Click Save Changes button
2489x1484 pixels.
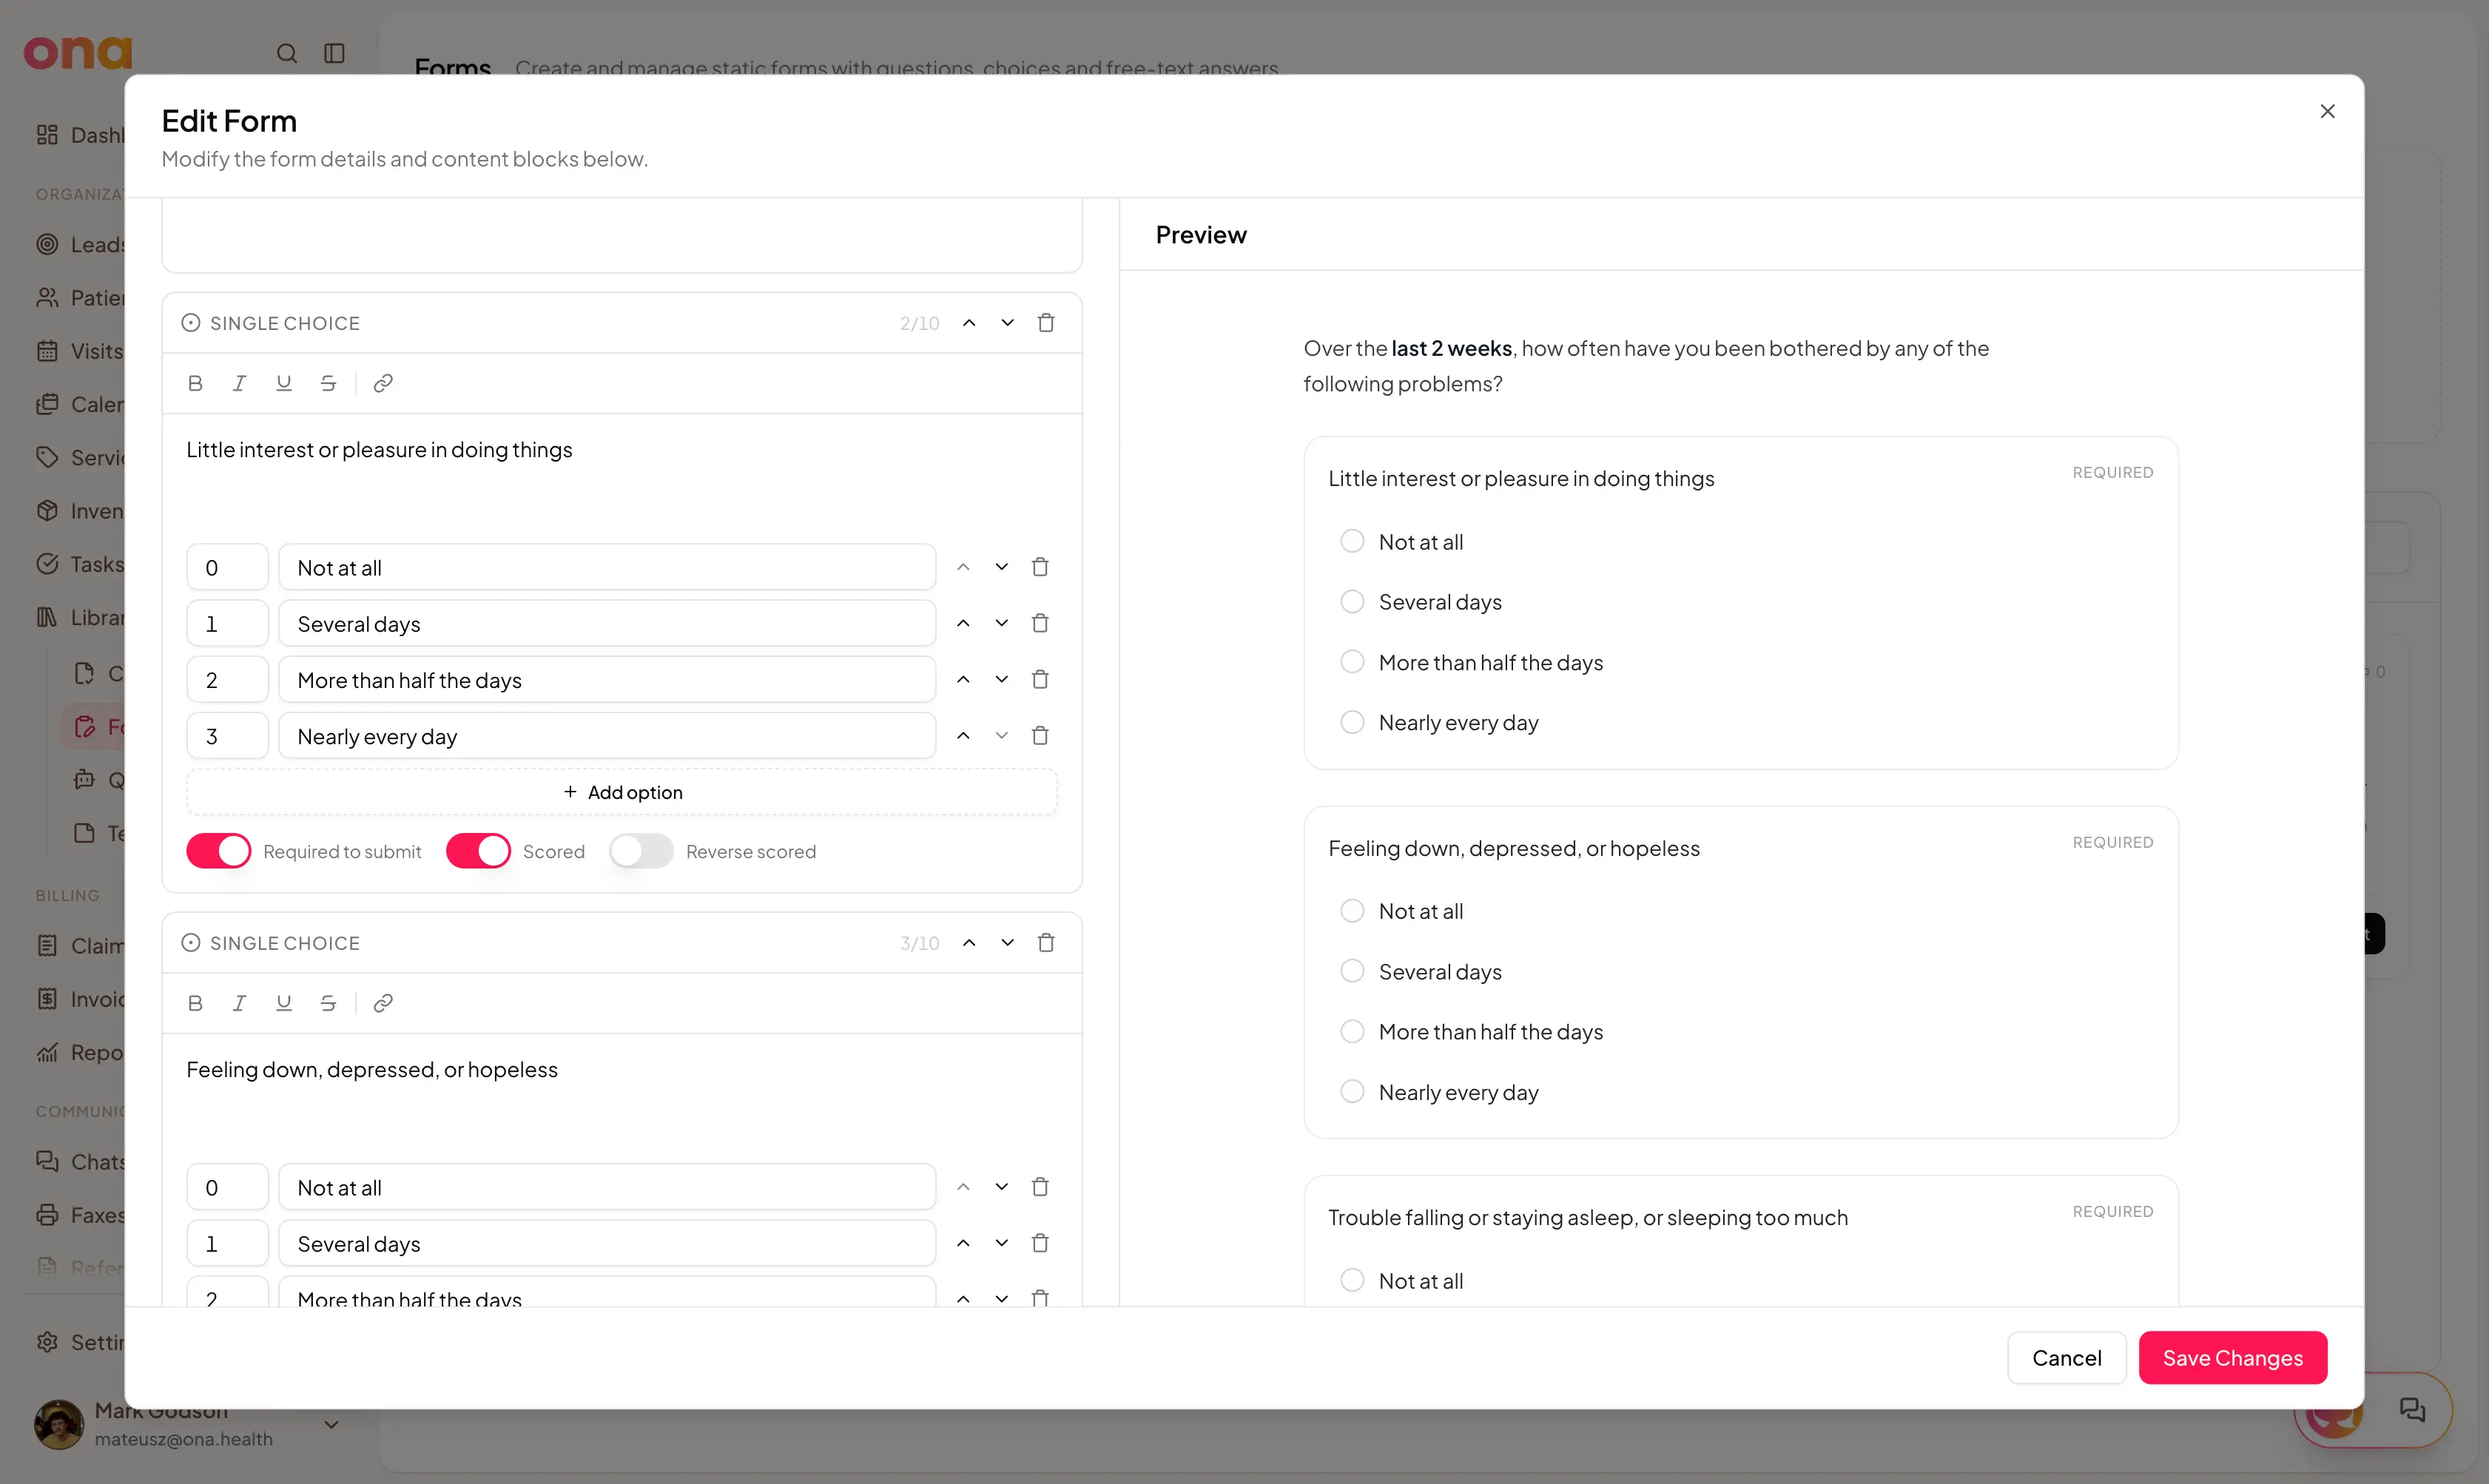[2232, 1358]
